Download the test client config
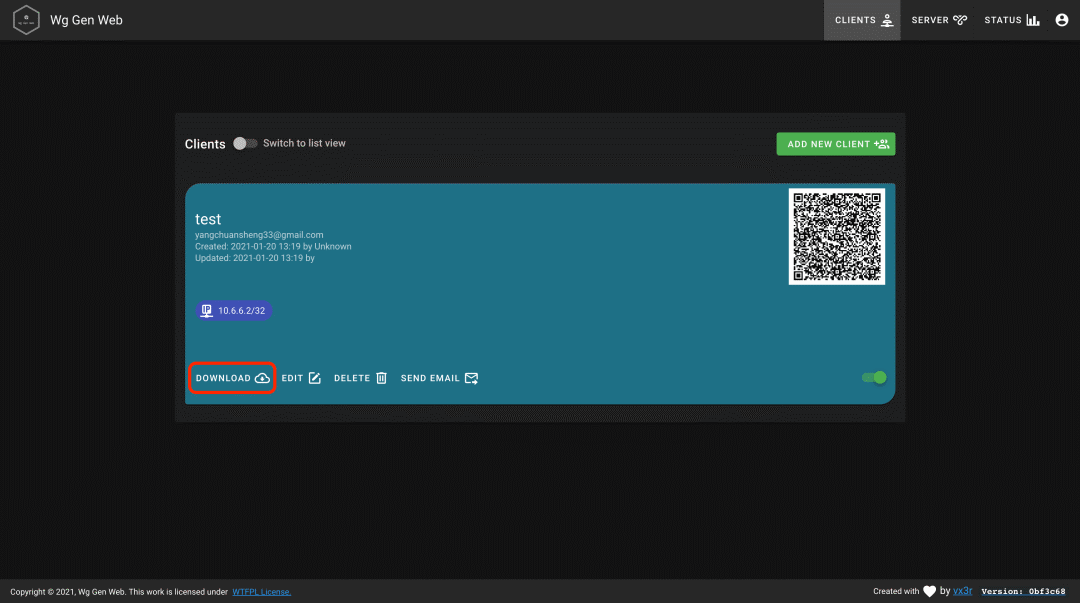The width and height of the screenshot is (1080, 603). 232,378
